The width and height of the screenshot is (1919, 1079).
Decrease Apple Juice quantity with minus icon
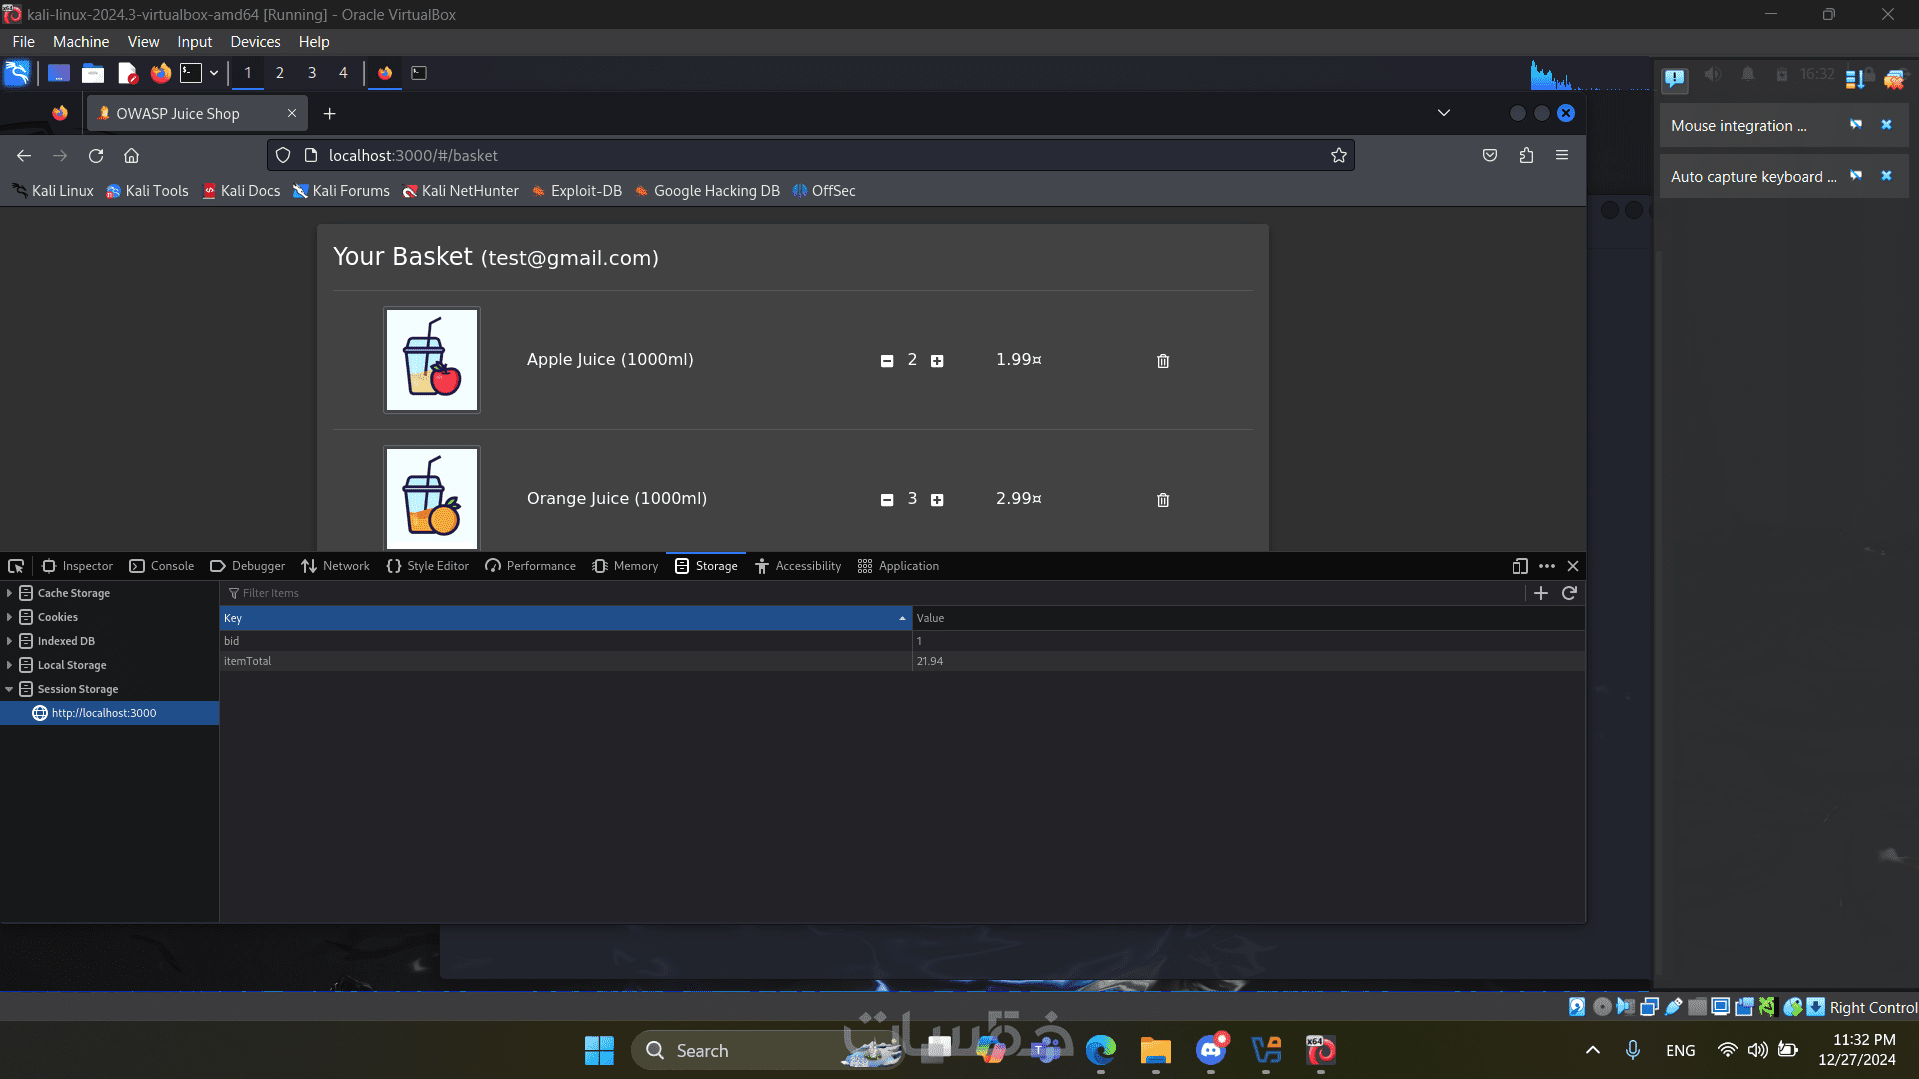tap(887, 361)
